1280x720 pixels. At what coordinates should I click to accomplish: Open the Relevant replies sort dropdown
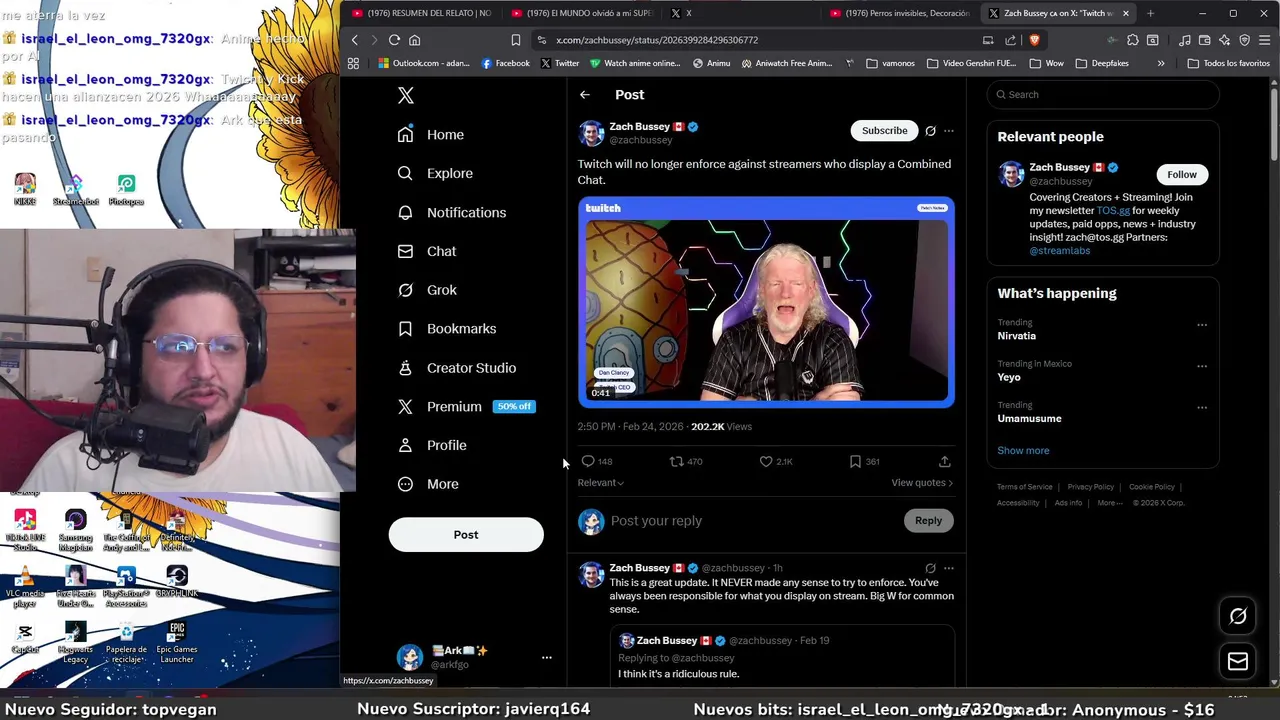[x=600, y=483]
